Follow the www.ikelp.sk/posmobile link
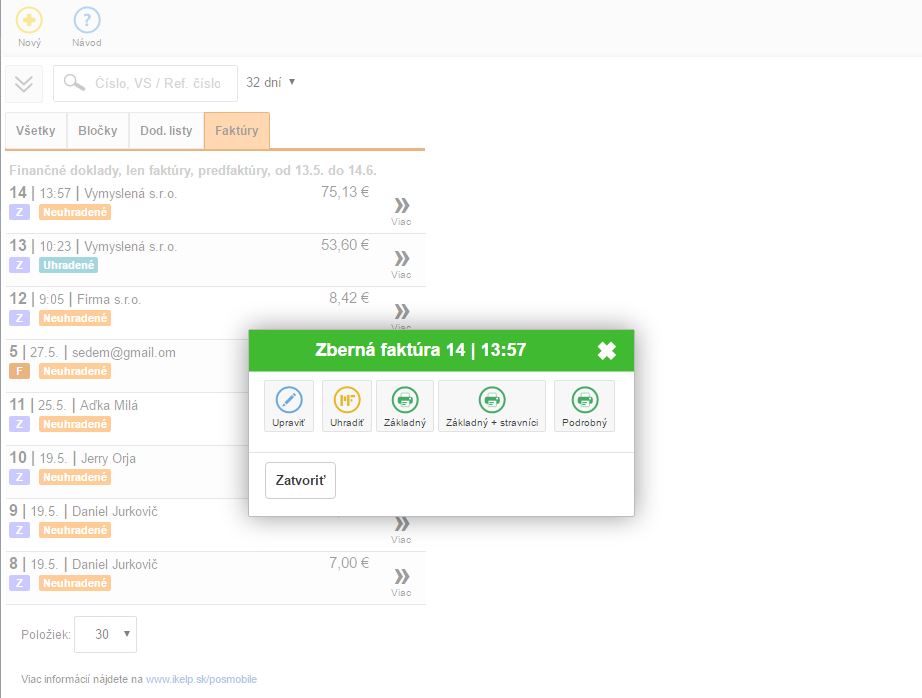Viewport: 922px width, 698px height. pos(201,679)
